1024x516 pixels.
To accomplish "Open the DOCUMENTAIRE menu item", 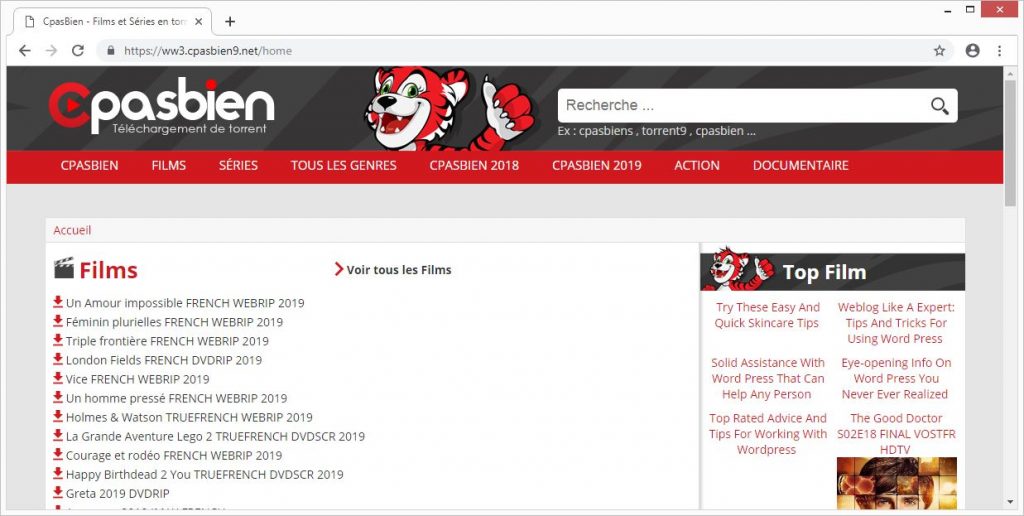I will click(801, 165).
